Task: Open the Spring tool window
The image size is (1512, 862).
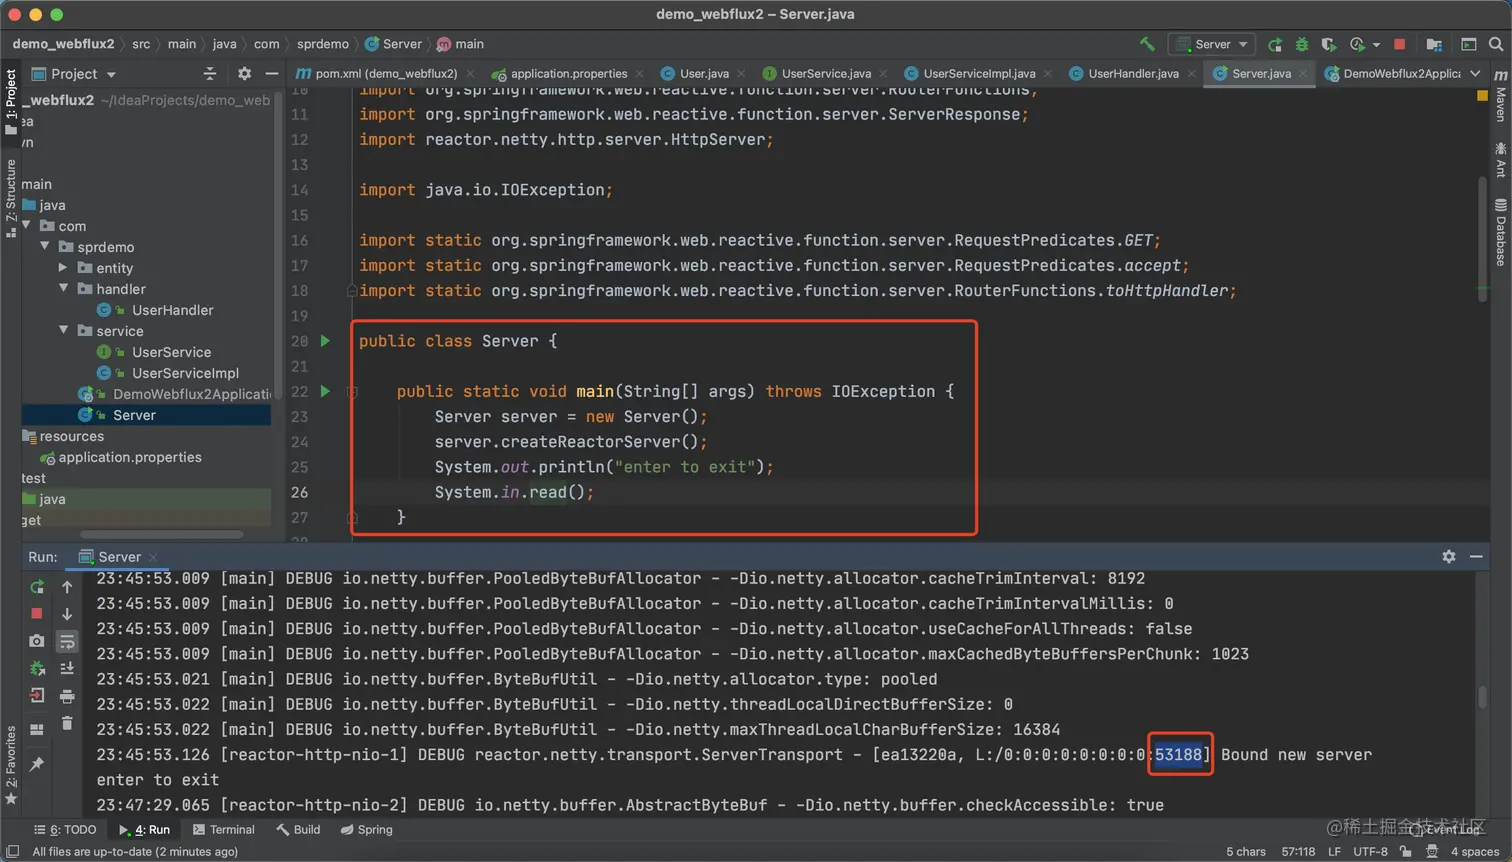Action: (366, 830)
